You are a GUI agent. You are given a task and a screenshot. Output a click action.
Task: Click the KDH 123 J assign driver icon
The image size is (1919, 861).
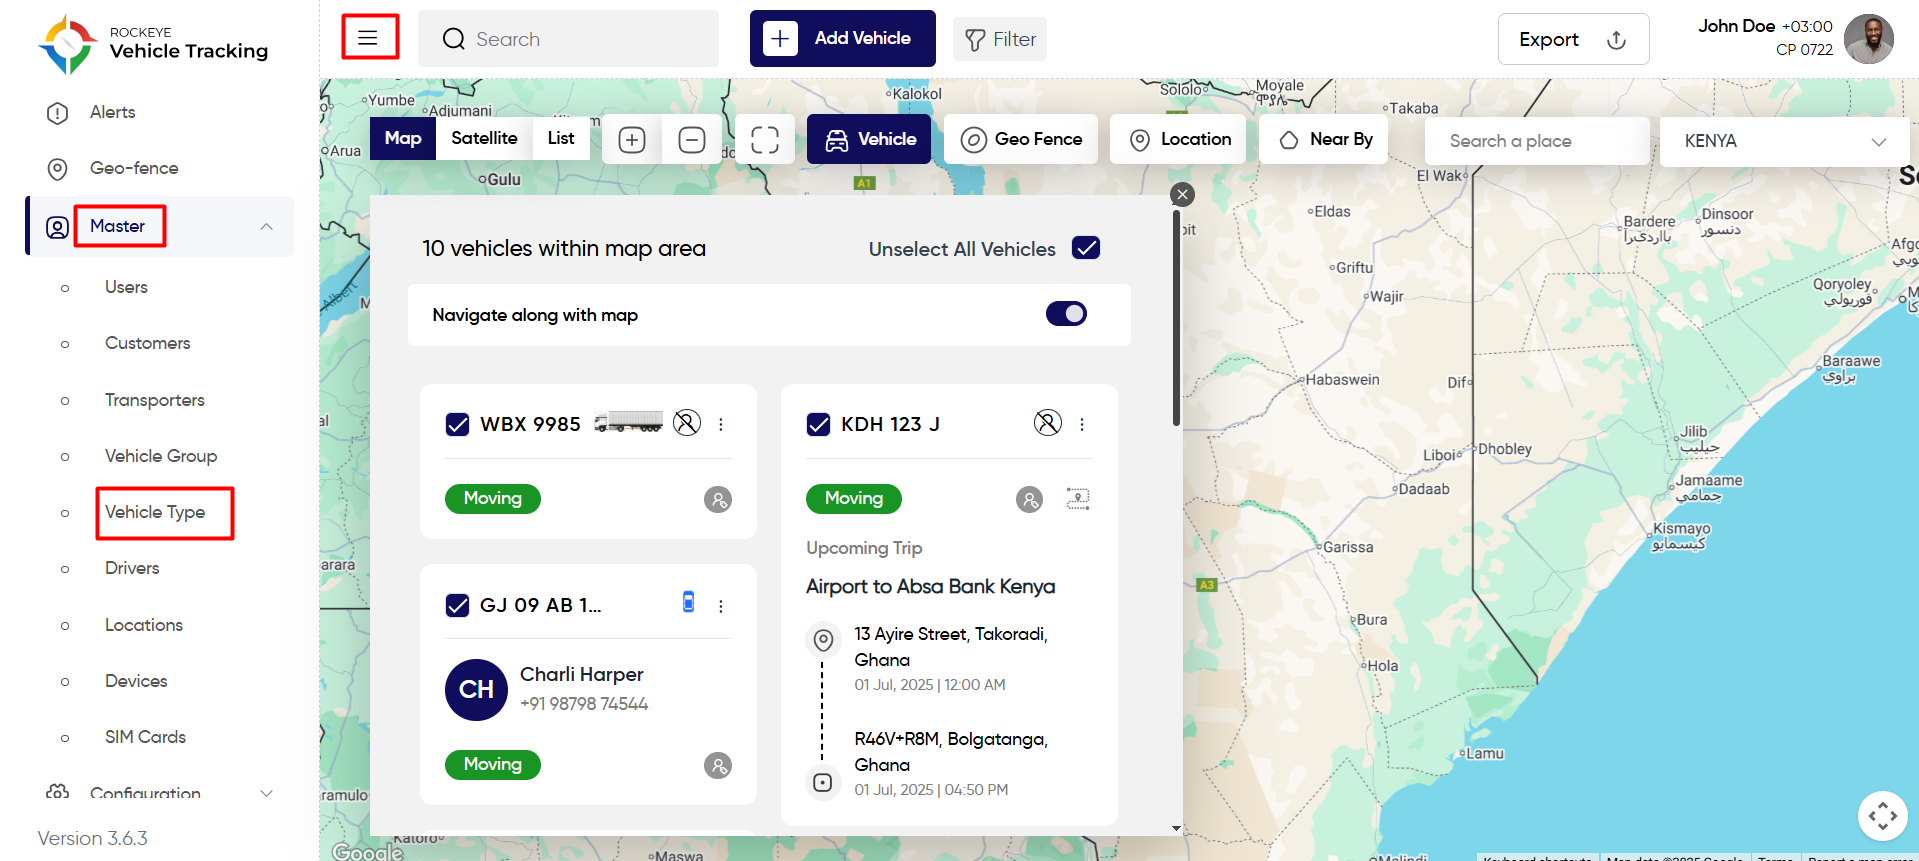coord(1030,499)
